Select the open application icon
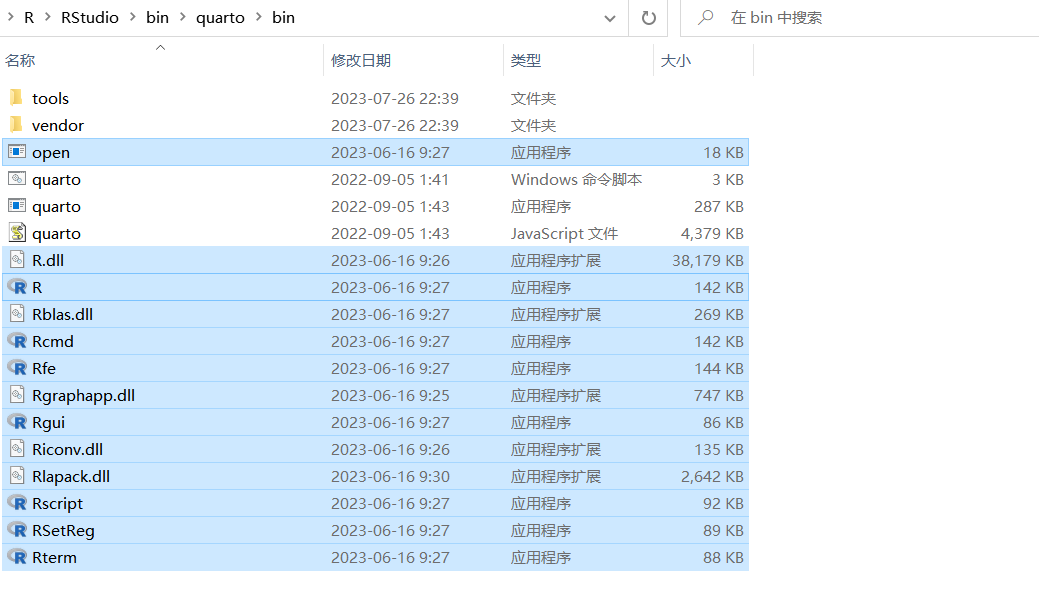Viewport: 1039px width, 590px height. click(16, 152)
